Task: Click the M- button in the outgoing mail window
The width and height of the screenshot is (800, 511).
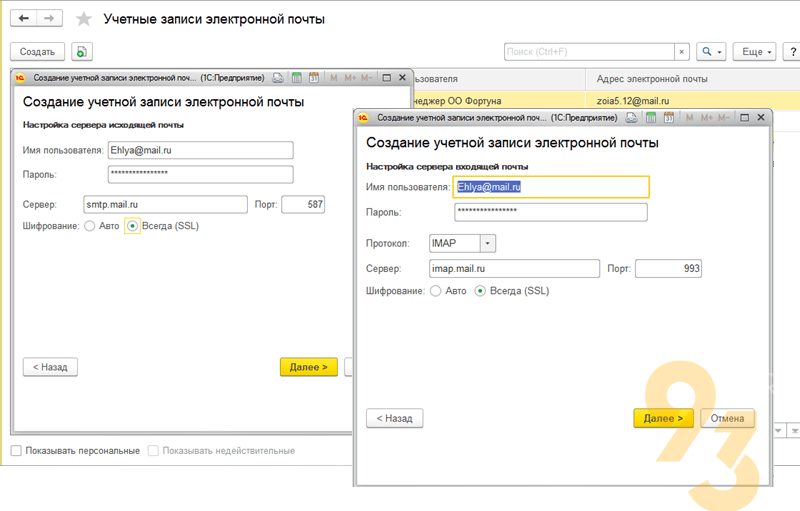Action: tap(366, 78)
